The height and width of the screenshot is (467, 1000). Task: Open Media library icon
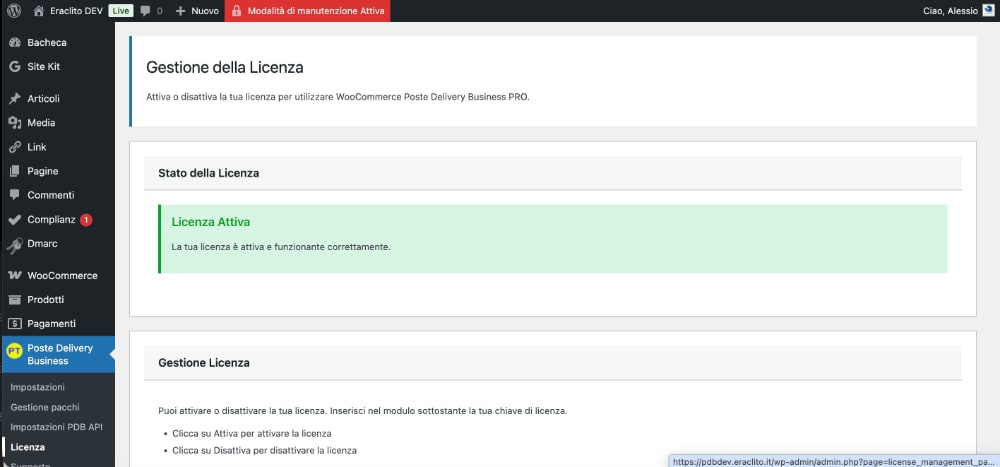click(14, 123)
